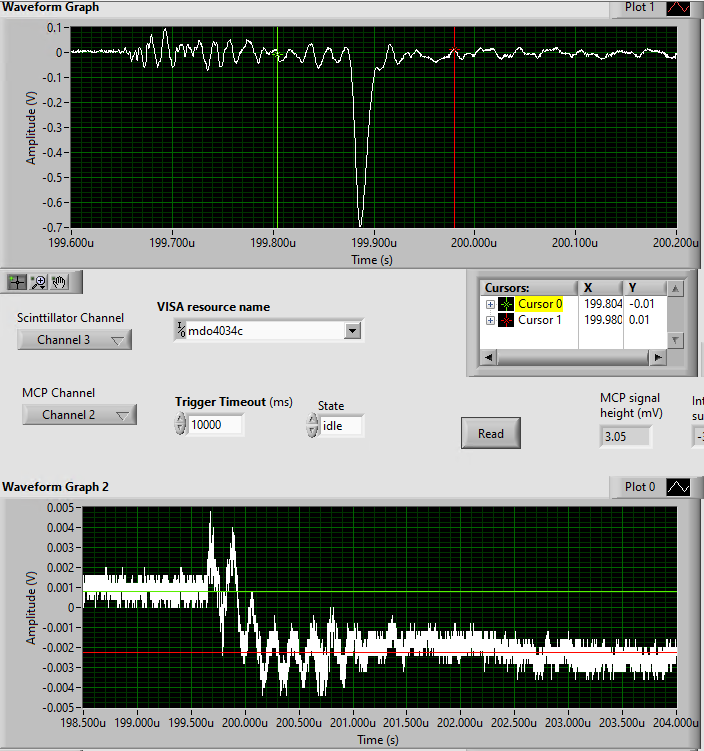
Task: Click the green Cursor 0 glyph in the legend
Action: click(x=506, y=304)
